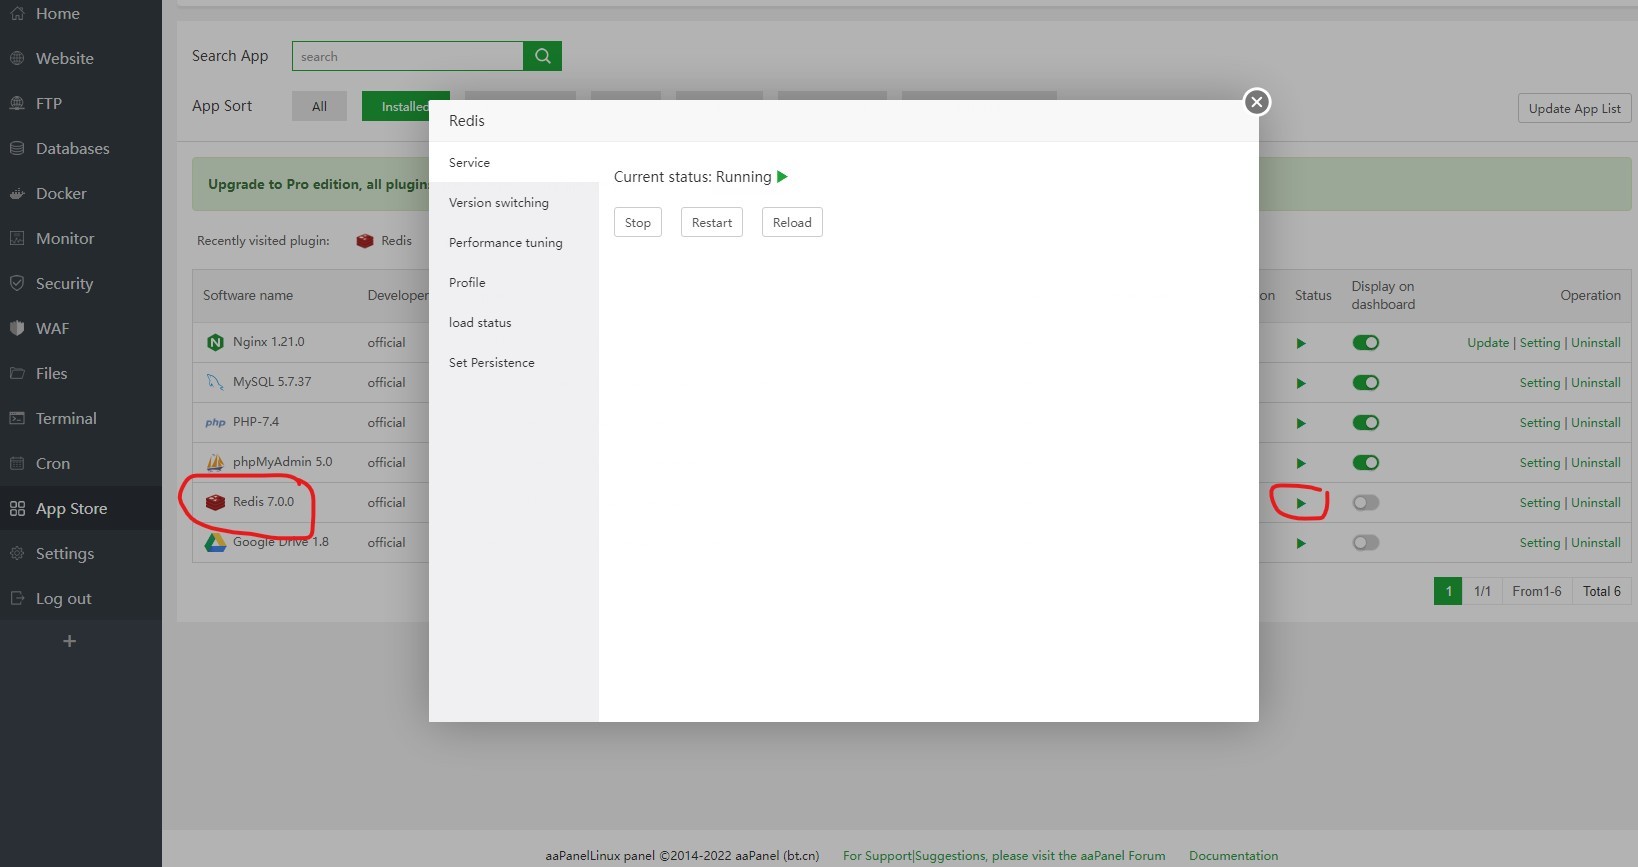Viewport: 1638px width, 867px height.
Task: Open the load status tab
Action: pos(514,322)
